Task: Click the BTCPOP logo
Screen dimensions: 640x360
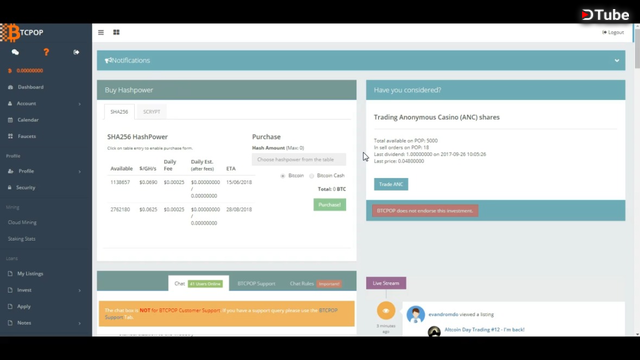Action: pyautogui.click(x=22, y=33)
